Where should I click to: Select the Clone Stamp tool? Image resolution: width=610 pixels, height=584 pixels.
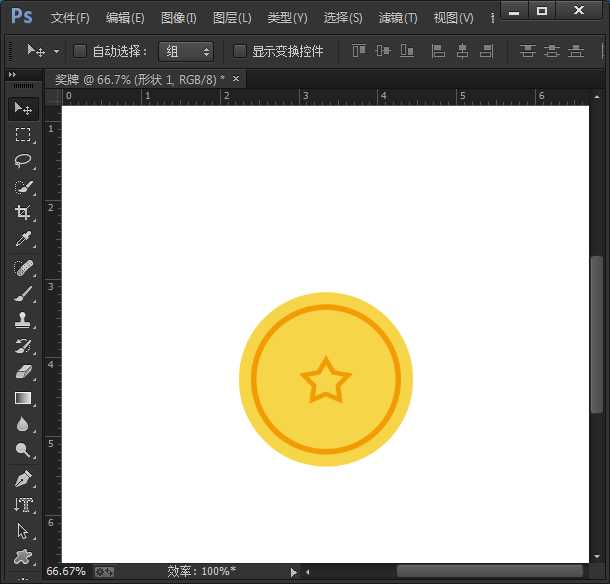pyautogui.click(x=22, y=320)
